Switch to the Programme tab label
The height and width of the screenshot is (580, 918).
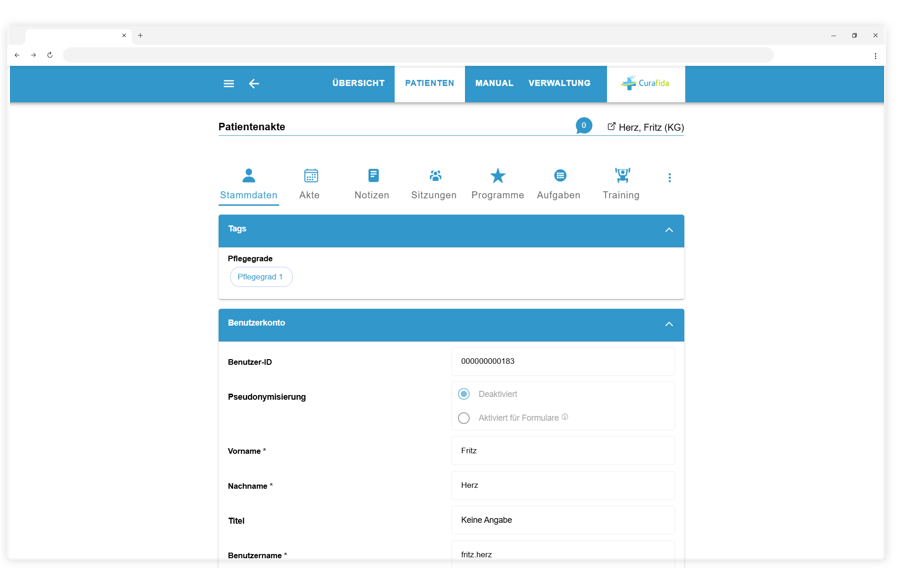498,195
